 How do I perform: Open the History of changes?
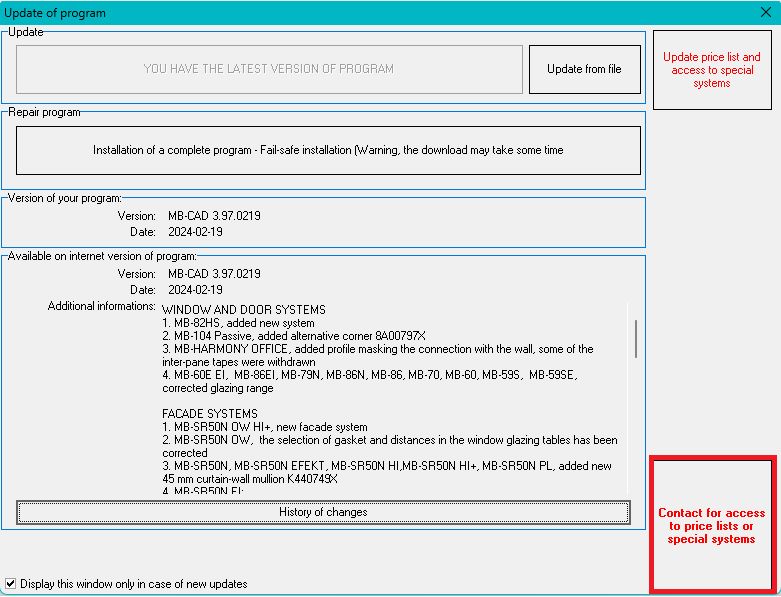[323, 512]
